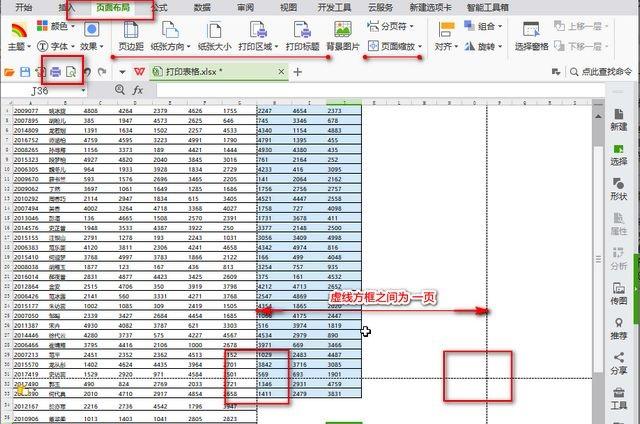Image resolution: width=640 pixels, height=424 pixels.
Task: Open 新建 in the right sidebar
Action: click(619, 118)
